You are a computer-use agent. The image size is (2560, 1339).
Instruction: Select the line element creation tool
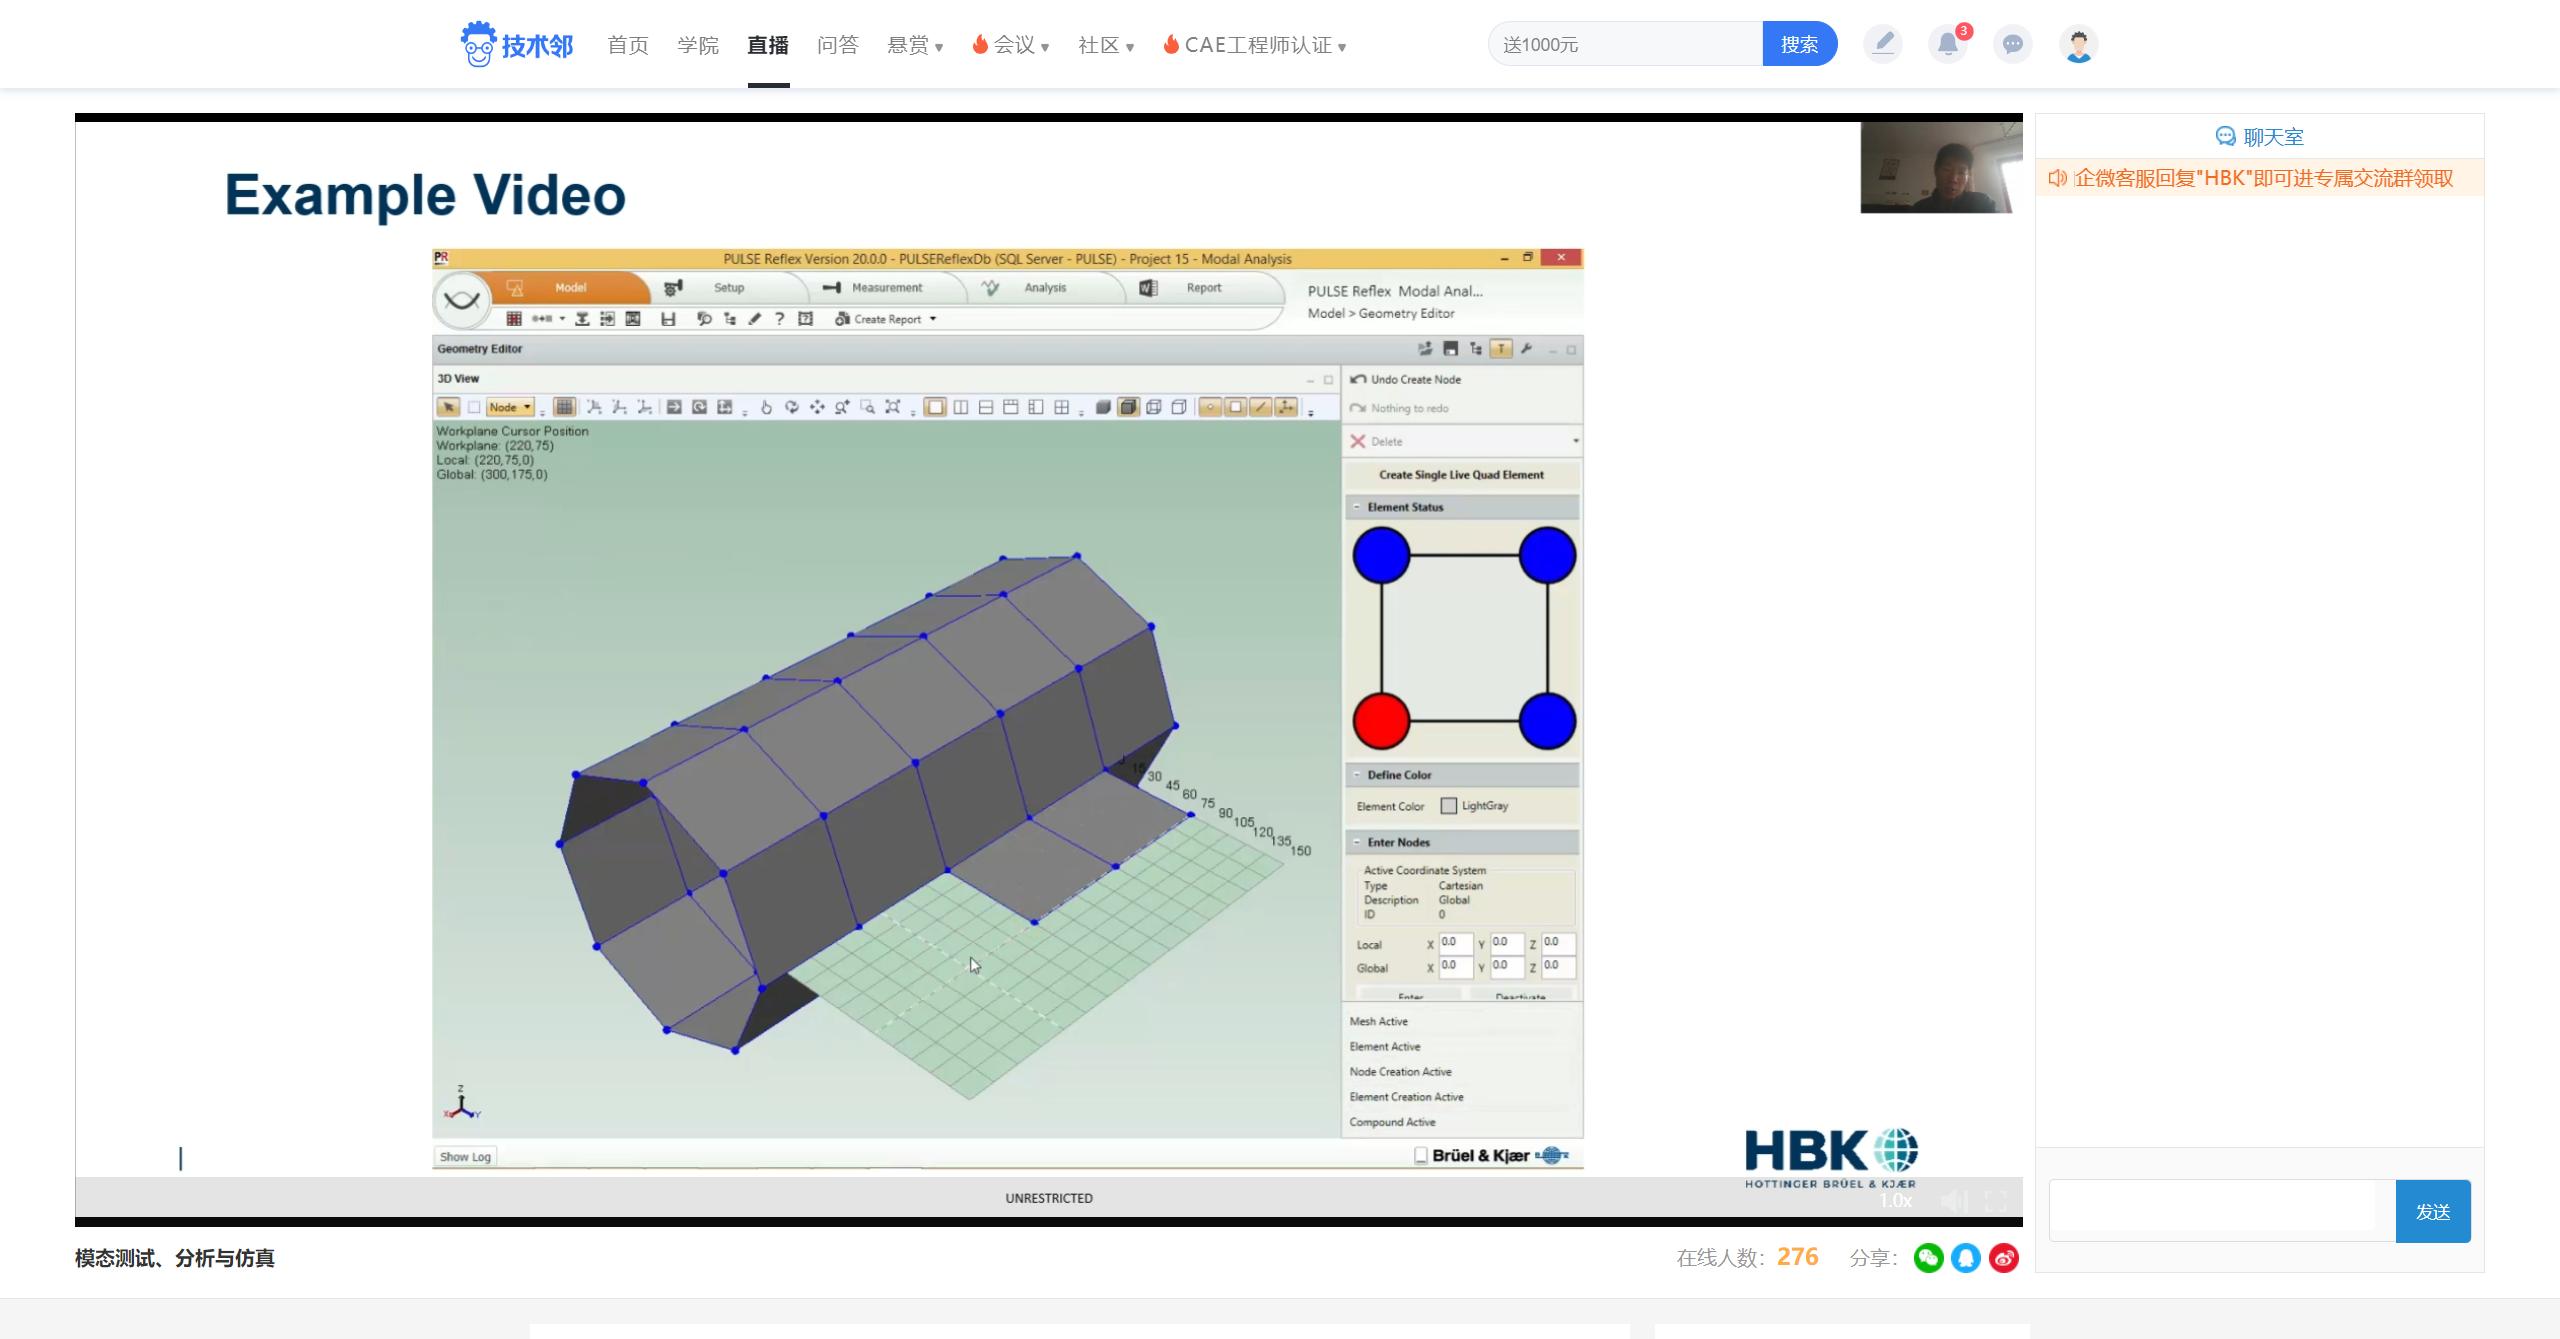coord(1261,407)
